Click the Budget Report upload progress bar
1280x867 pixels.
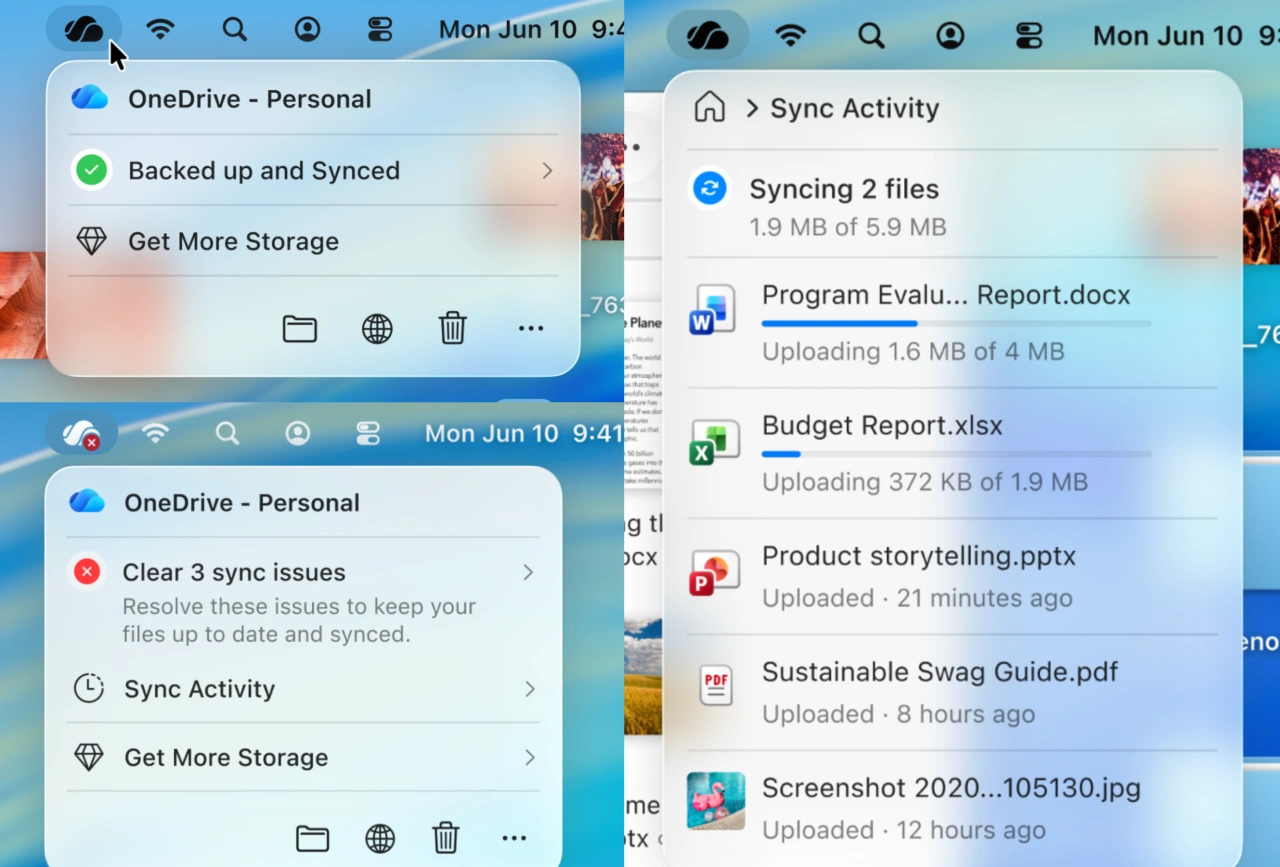pyautogui.click(x=955, y=454)
